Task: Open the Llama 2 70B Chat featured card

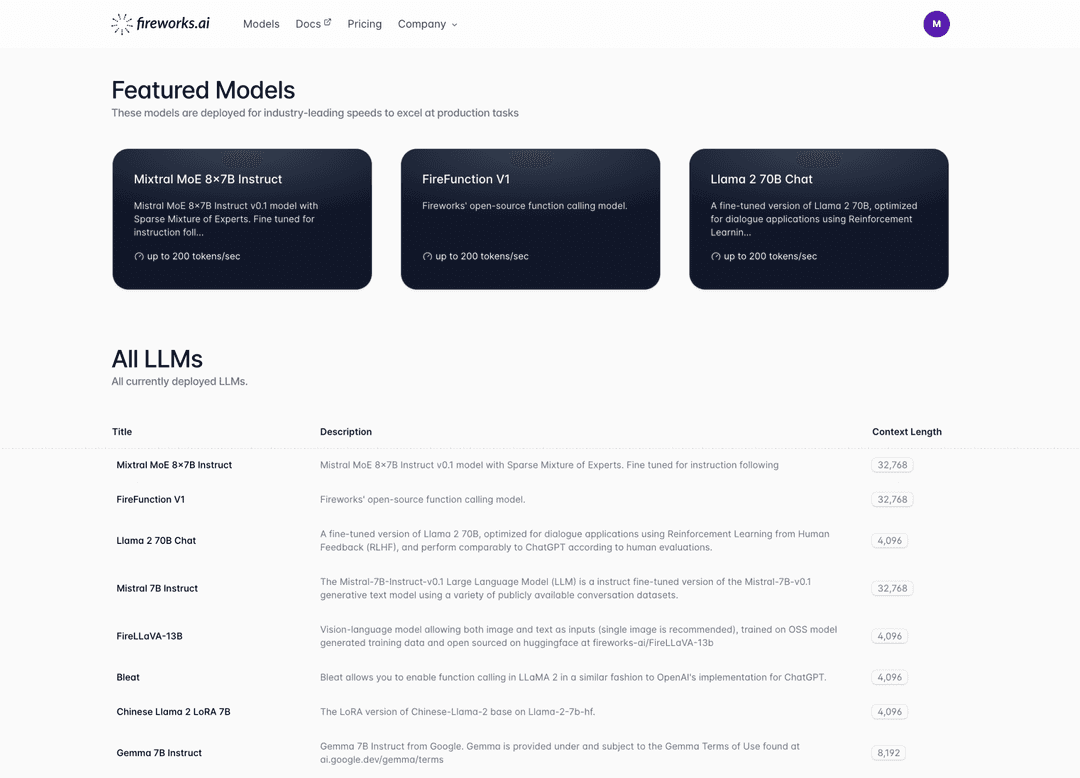Action: point(818,219)
